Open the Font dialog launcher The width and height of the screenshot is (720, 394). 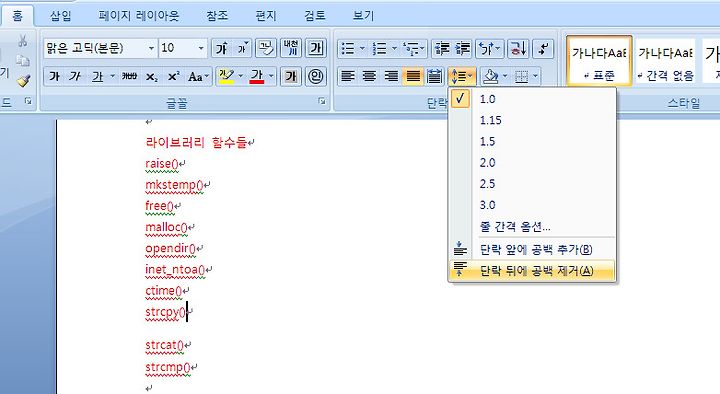tap(322, 101)
